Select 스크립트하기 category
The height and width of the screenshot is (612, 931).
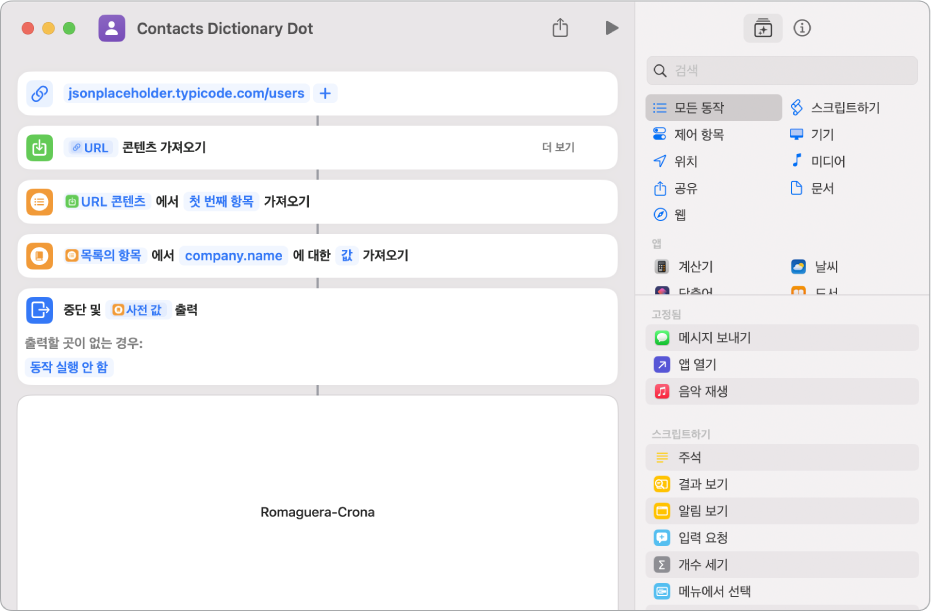[835, 107]
